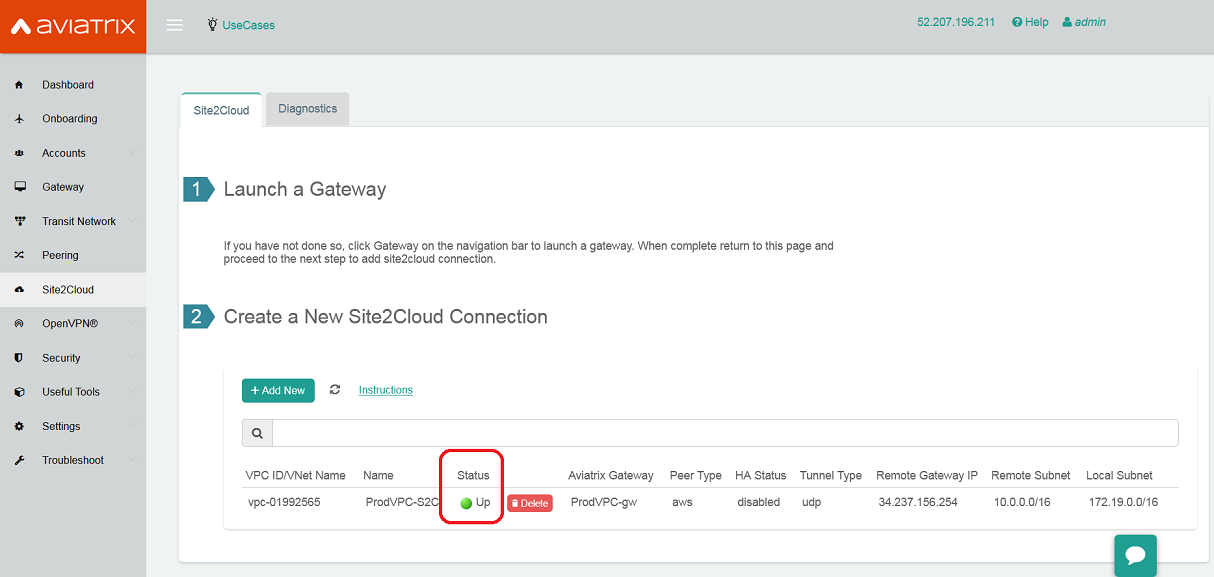The image size is (1214, 577).
Task: Click the Add New button
Action: [x=278, y=390]
